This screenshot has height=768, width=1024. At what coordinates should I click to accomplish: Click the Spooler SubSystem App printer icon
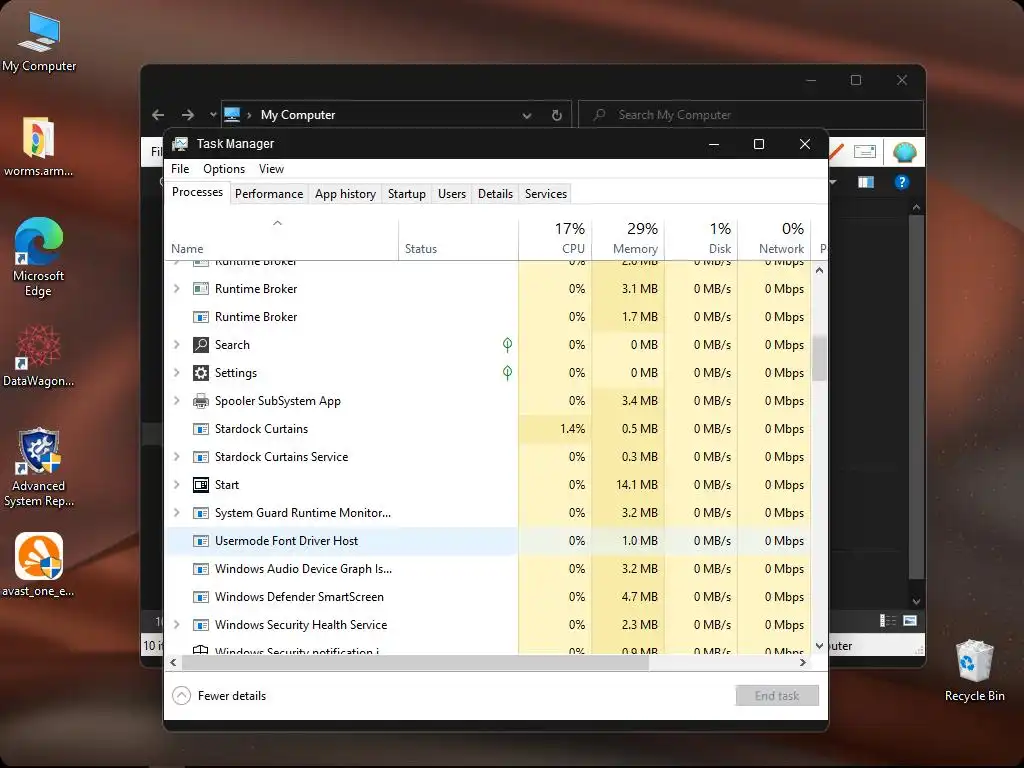(x=200, y=401)
